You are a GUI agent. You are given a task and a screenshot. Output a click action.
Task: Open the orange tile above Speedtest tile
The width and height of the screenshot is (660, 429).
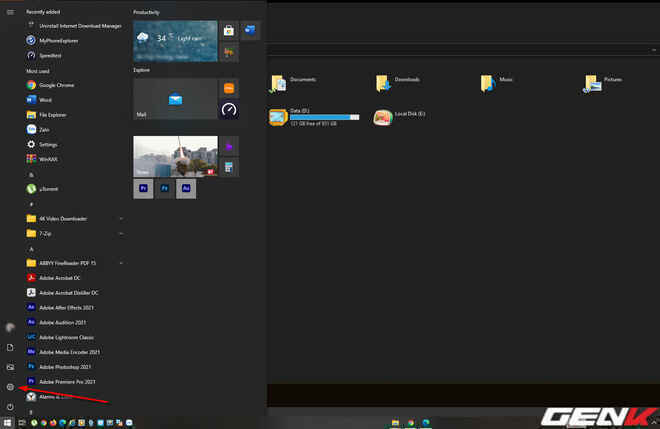click(x=229, y=88)
